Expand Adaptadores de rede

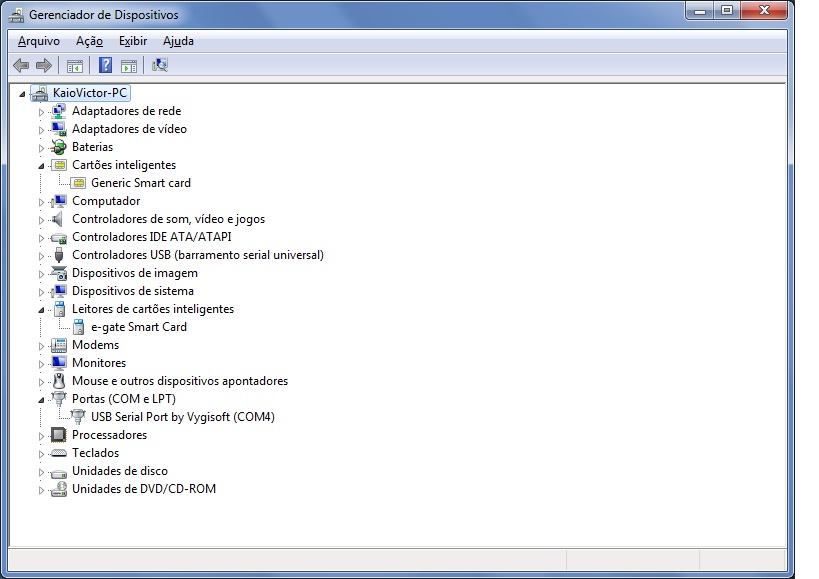coord(41,112)
